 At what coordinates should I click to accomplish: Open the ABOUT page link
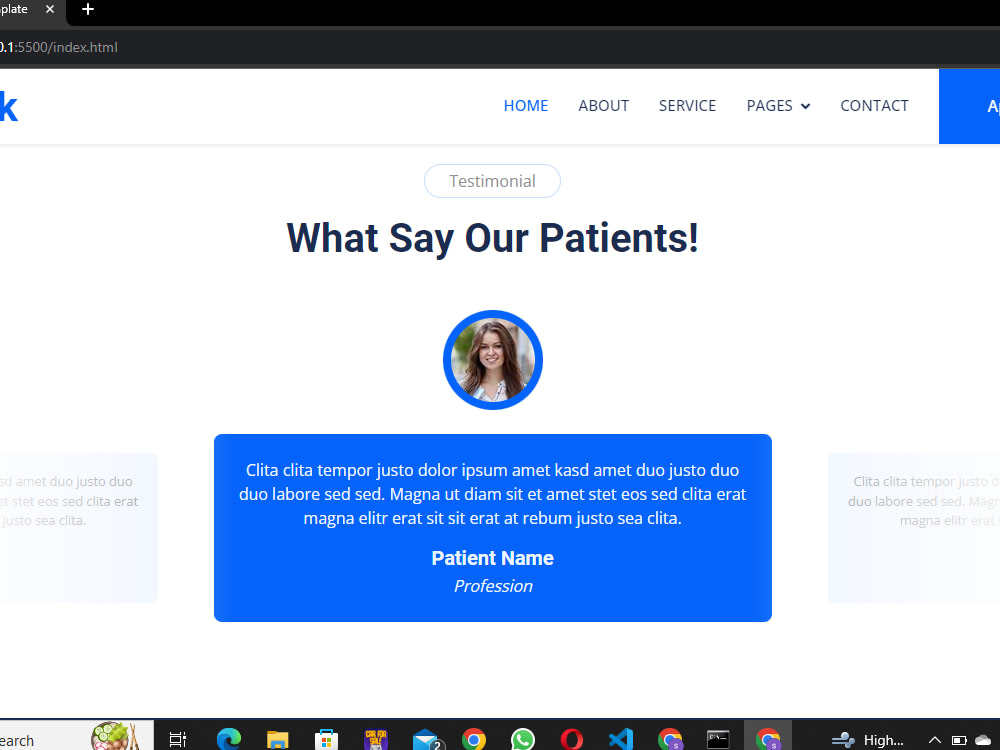pyautogui.click(x=603, y=106)
